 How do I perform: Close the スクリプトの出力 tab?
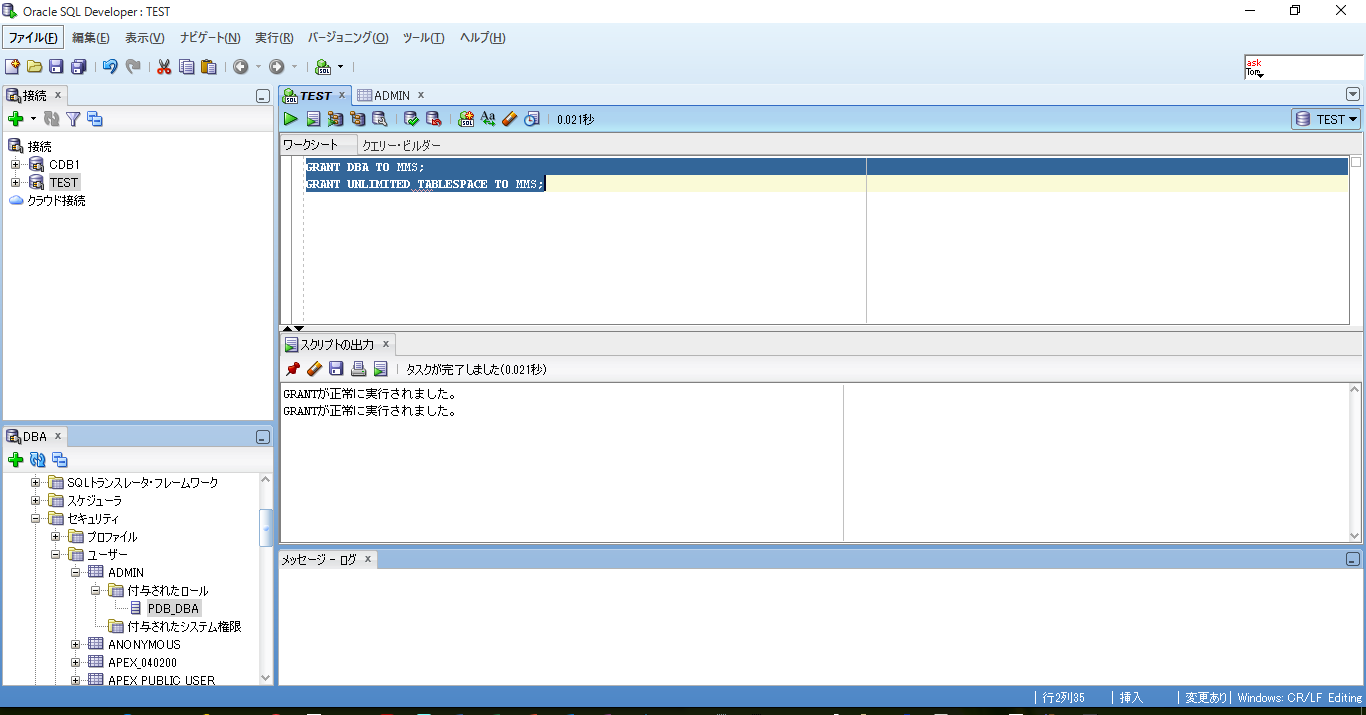[386, 344]
